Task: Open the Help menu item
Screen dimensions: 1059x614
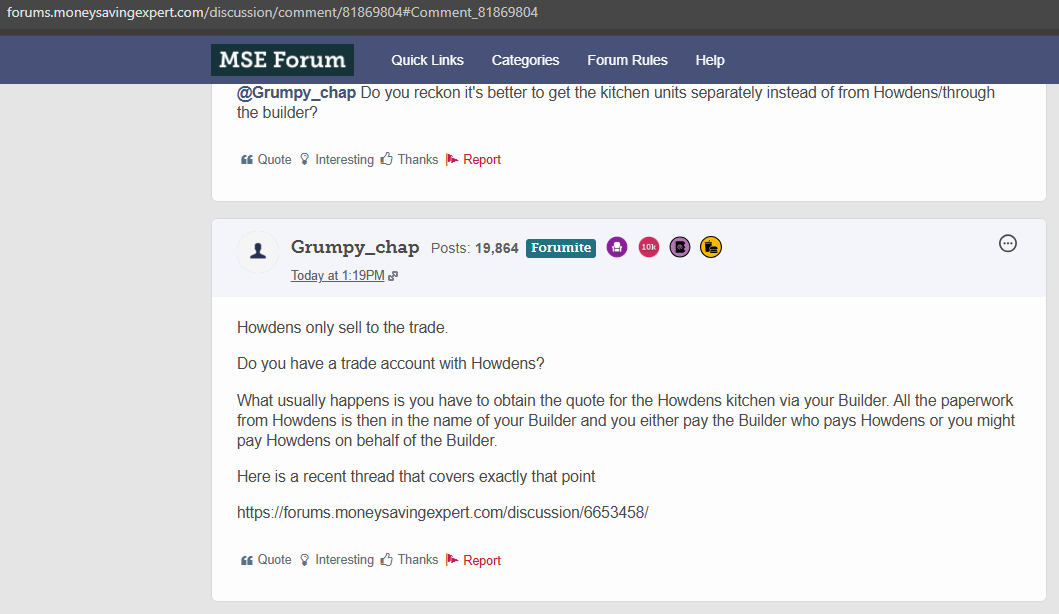Action: (x=710, y=60)
